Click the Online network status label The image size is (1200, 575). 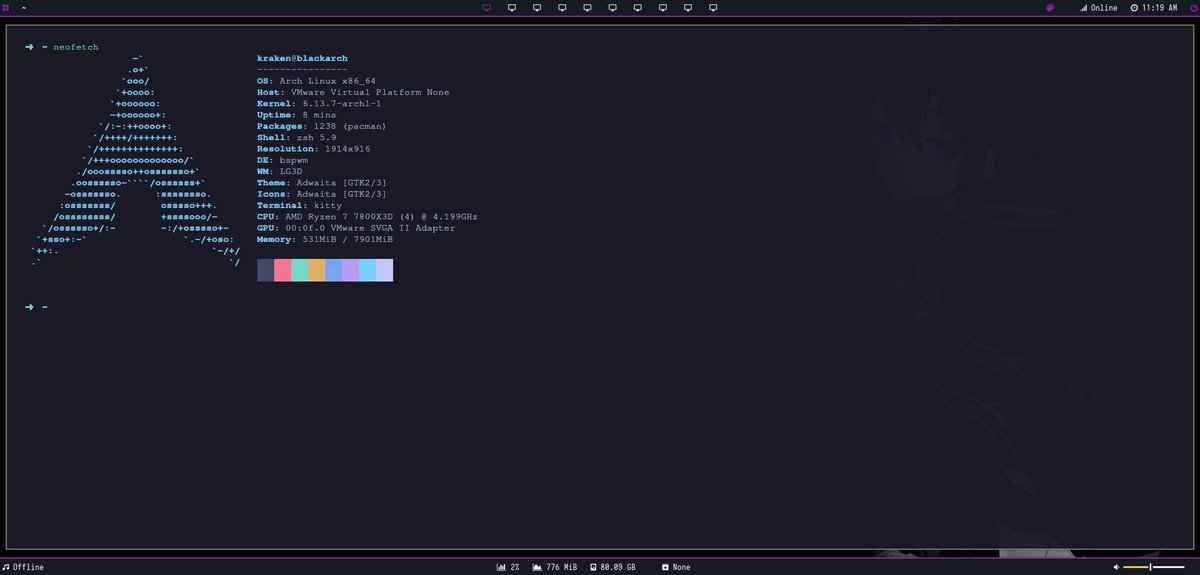[1104, 7]
